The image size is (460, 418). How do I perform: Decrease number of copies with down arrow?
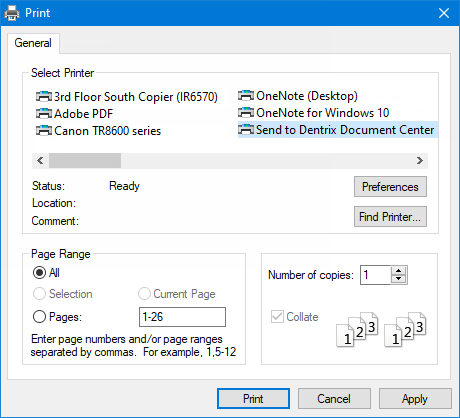(x=399, y=279)
